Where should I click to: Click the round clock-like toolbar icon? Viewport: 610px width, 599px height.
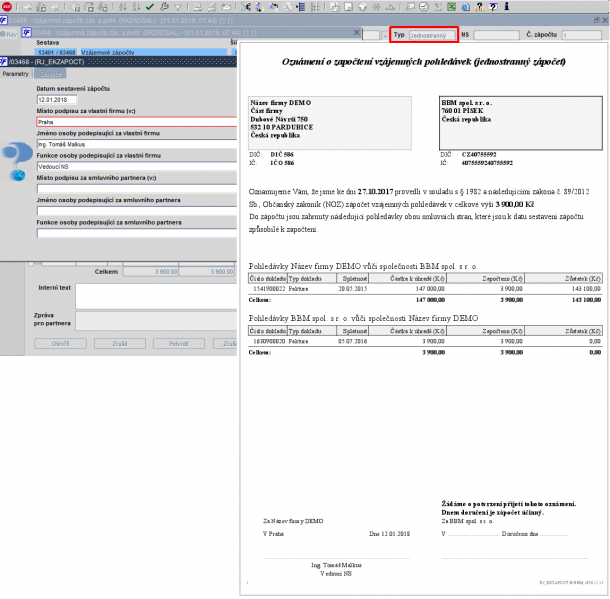(424, 7)
